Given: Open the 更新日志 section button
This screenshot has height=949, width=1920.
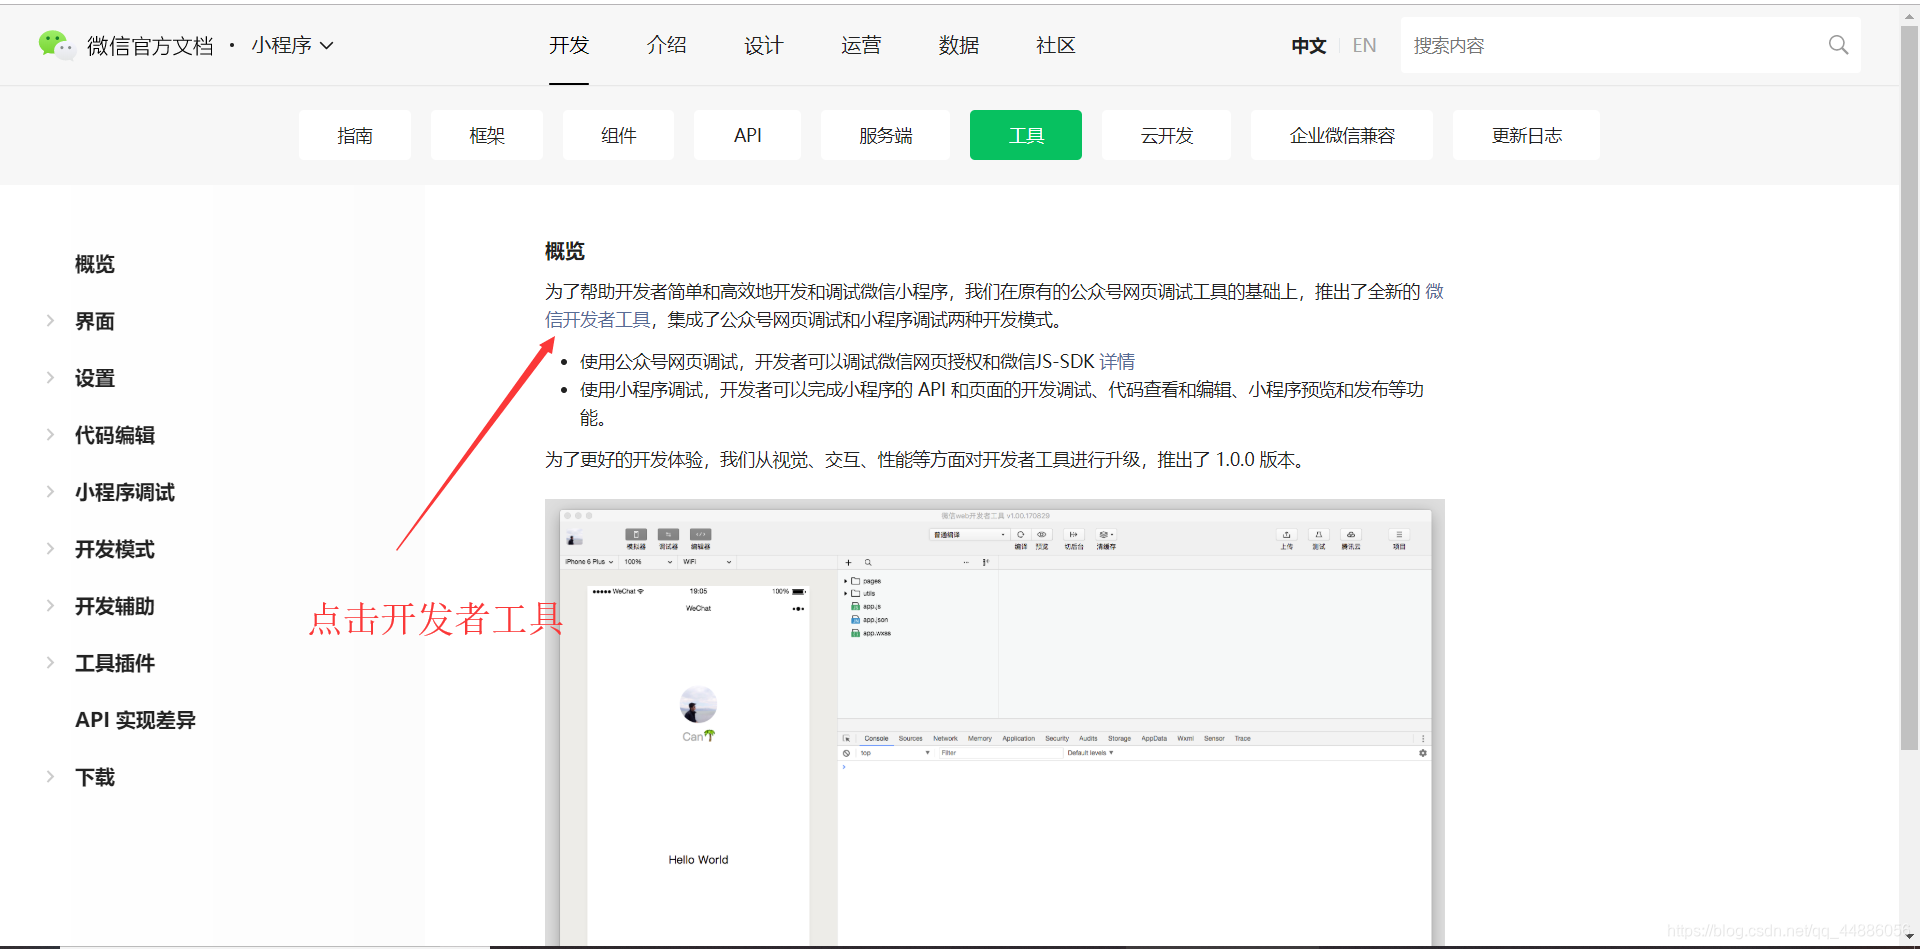Looking at the screenshot, I should click(x=1526, y=135).
